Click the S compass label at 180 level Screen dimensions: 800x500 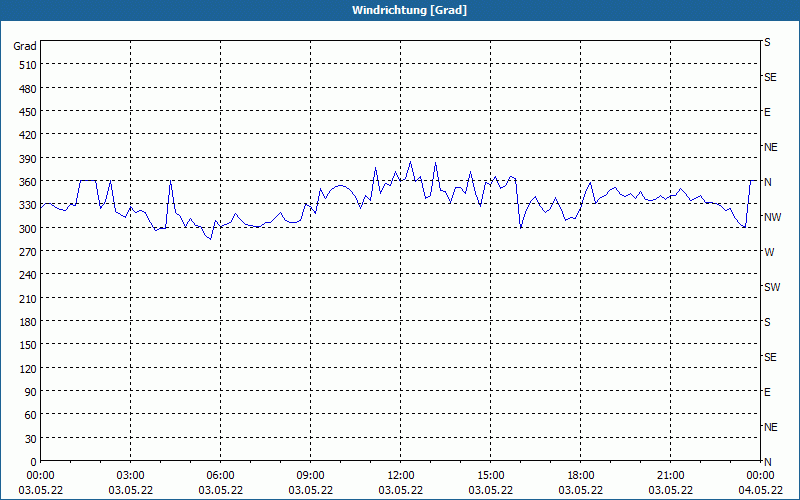click(767, 322)
